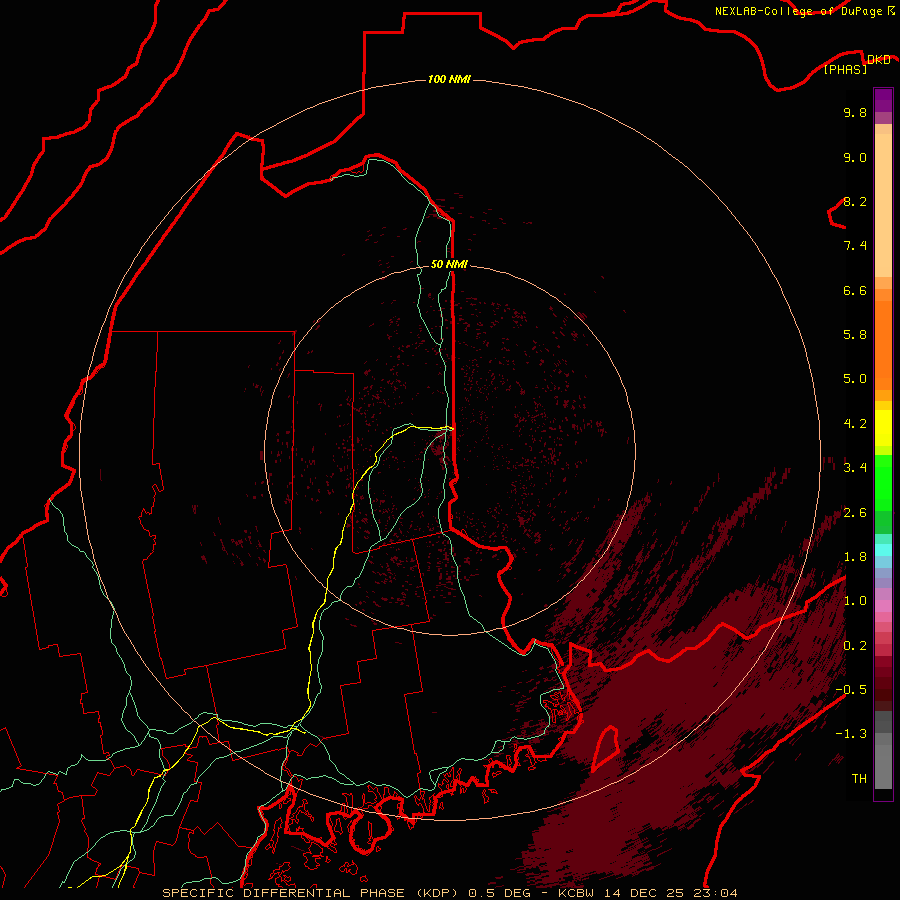Click the "50 NMI" range ring label
This screenshot has height=900, width=900.
[x=449, y=264]
